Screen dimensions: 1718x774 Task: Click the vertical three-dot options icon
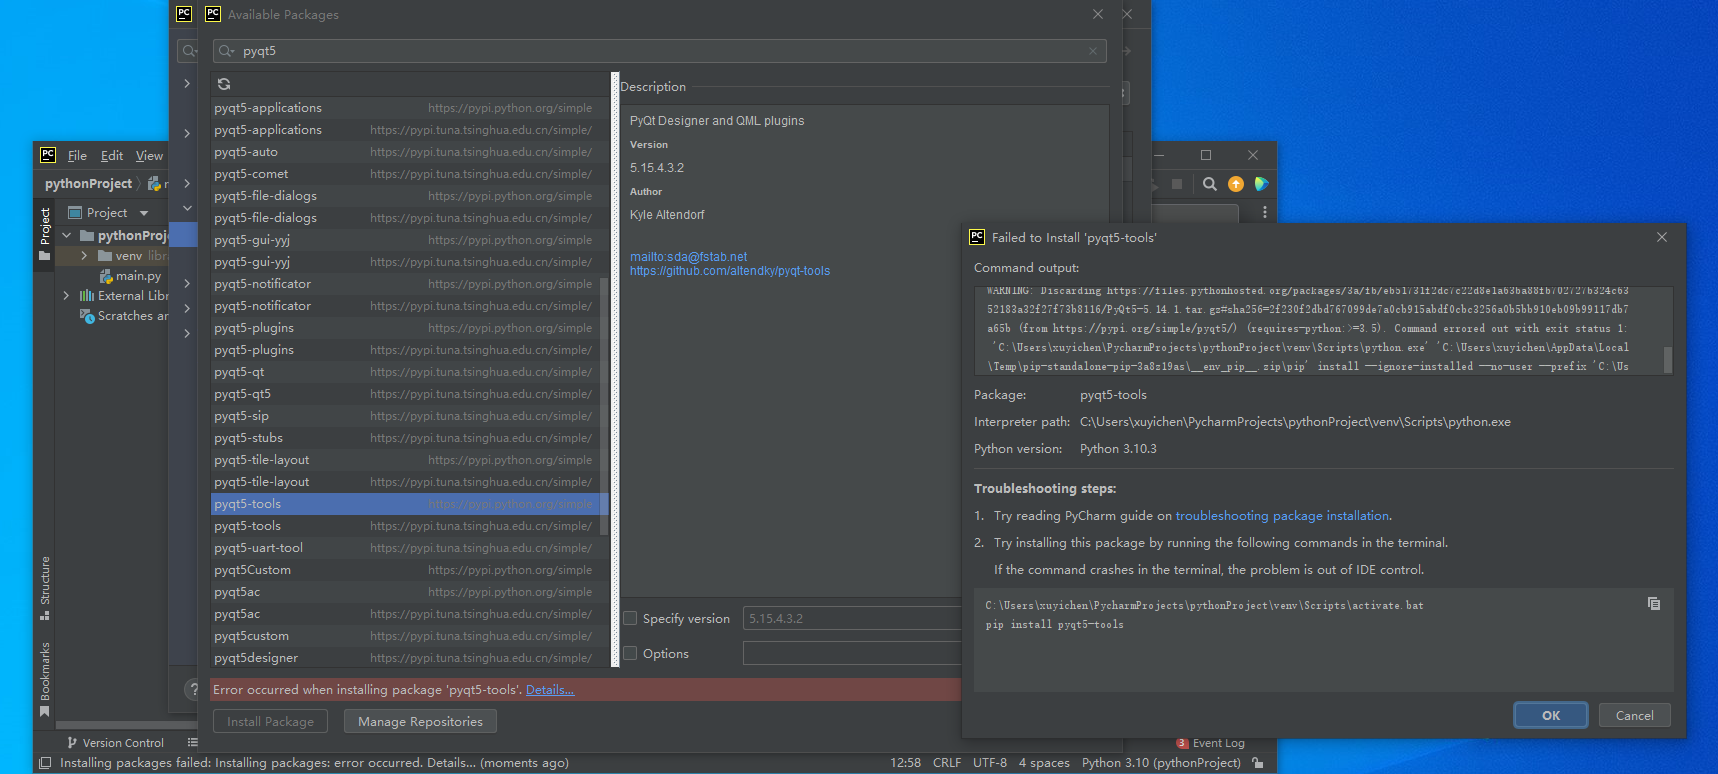pyautogui.click(x=1265, y=212)
